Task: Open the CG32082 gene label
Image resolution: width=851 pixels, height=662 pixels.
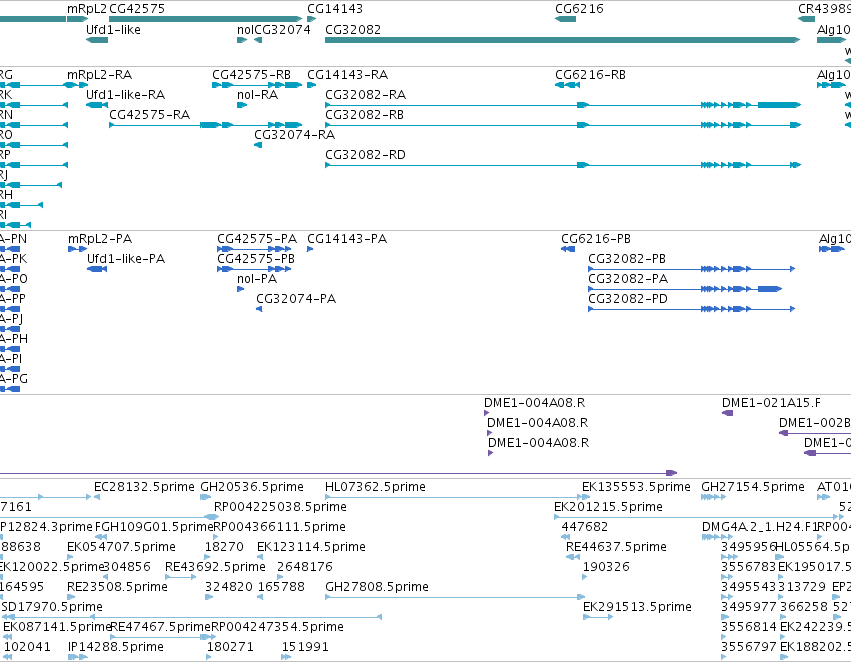Action: tap(353, 29)
